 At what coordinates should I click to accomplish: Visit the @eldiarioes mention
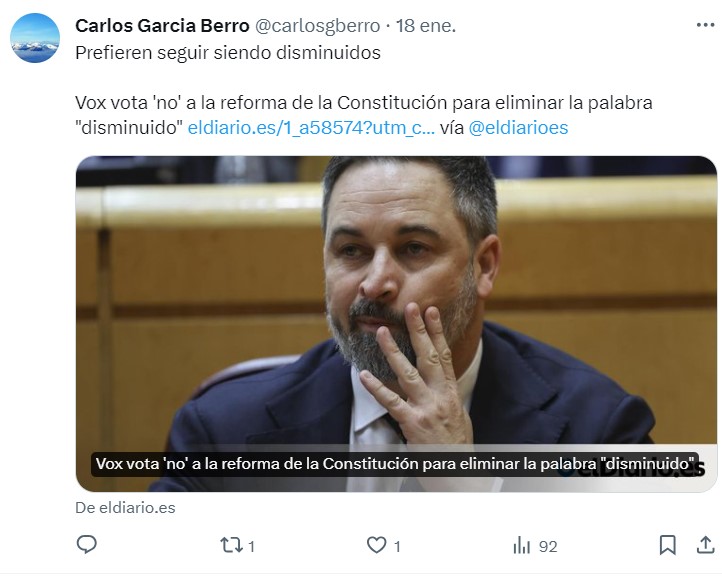coord(518,128)
